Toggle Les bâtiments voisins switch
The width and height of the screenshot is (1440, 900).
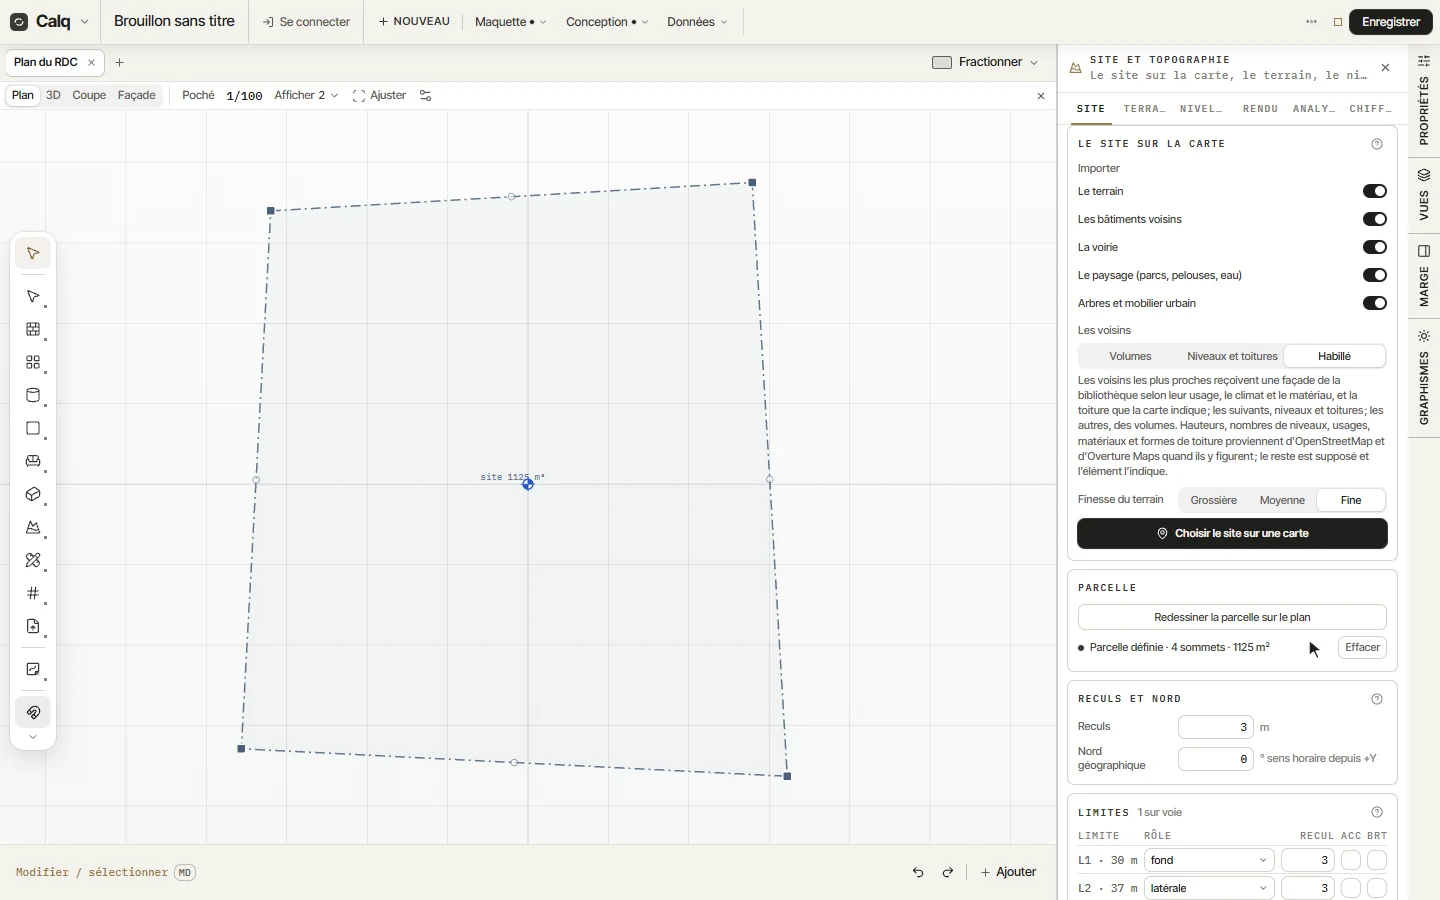click(x=1375, y=219)
